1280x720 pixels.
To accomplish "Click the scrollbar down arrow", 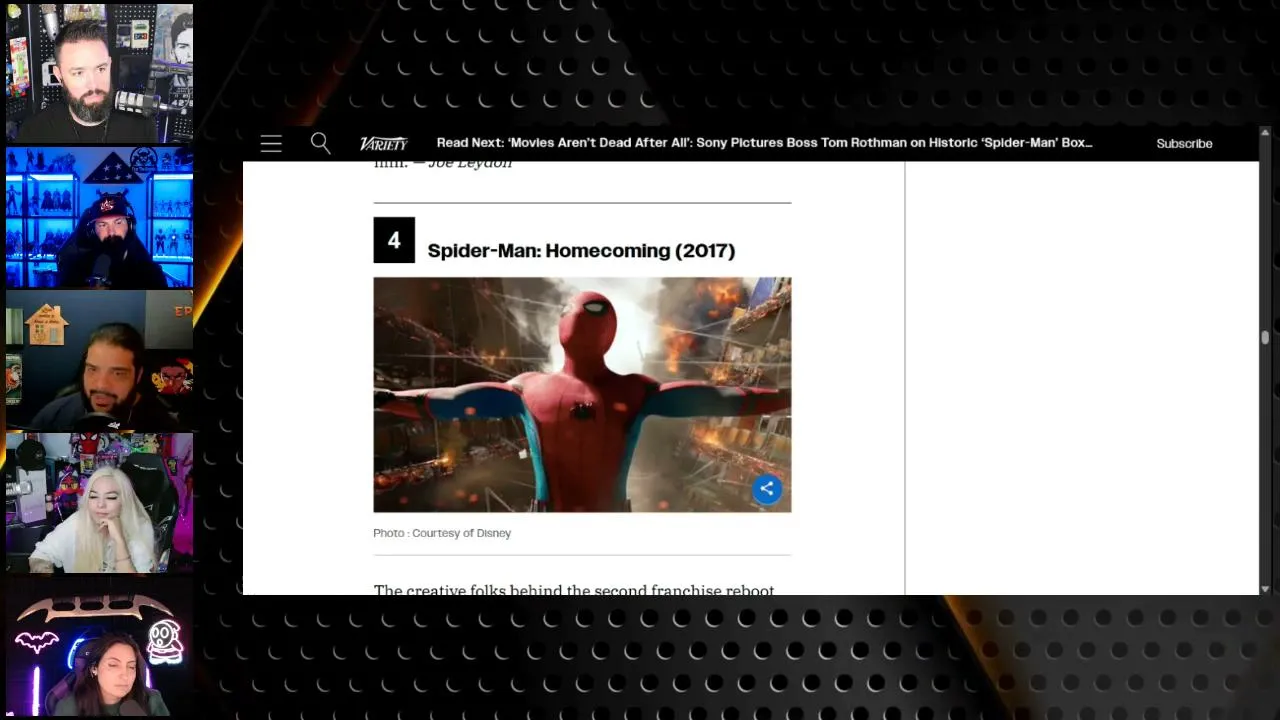I will click(x=1265, y=589).
